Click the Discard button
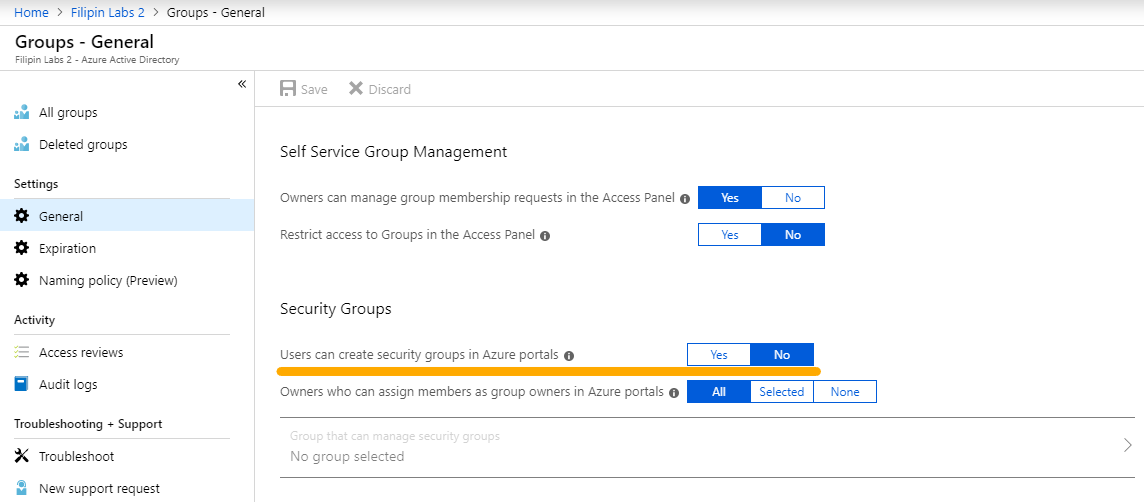Screen dimensions: 1144x502 379,89
